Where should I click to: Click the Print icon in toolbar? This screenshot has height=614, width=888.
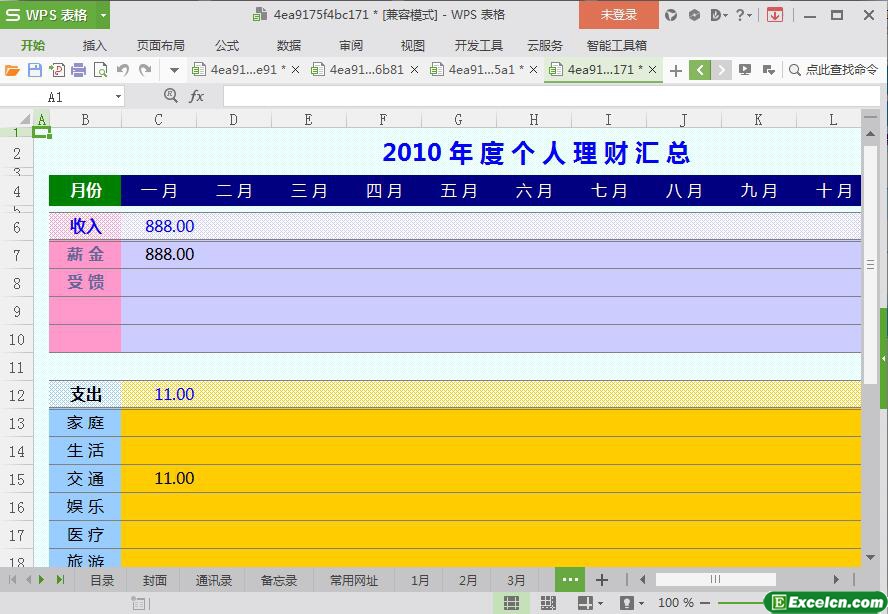click(x=78, y=70)
